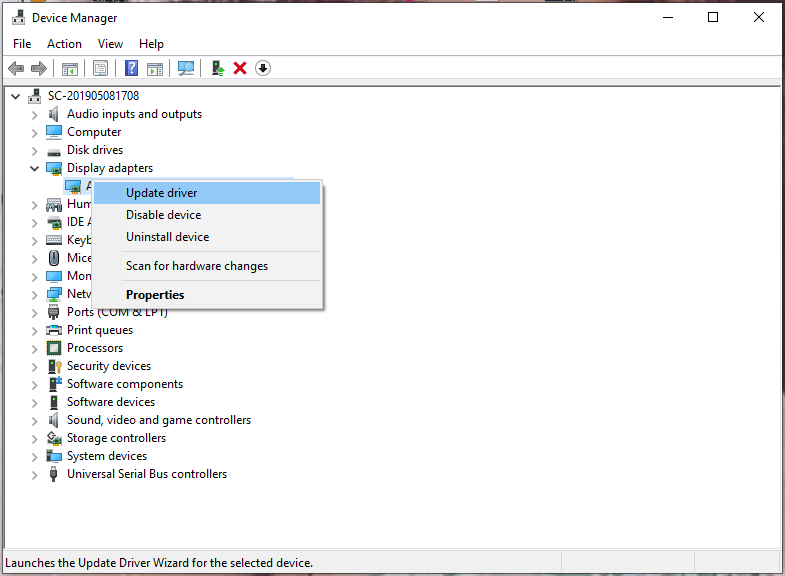This screenshot has width=785, height=576.
Task: Collapse the SC-201905081708 root node
Action: [16, 96]
